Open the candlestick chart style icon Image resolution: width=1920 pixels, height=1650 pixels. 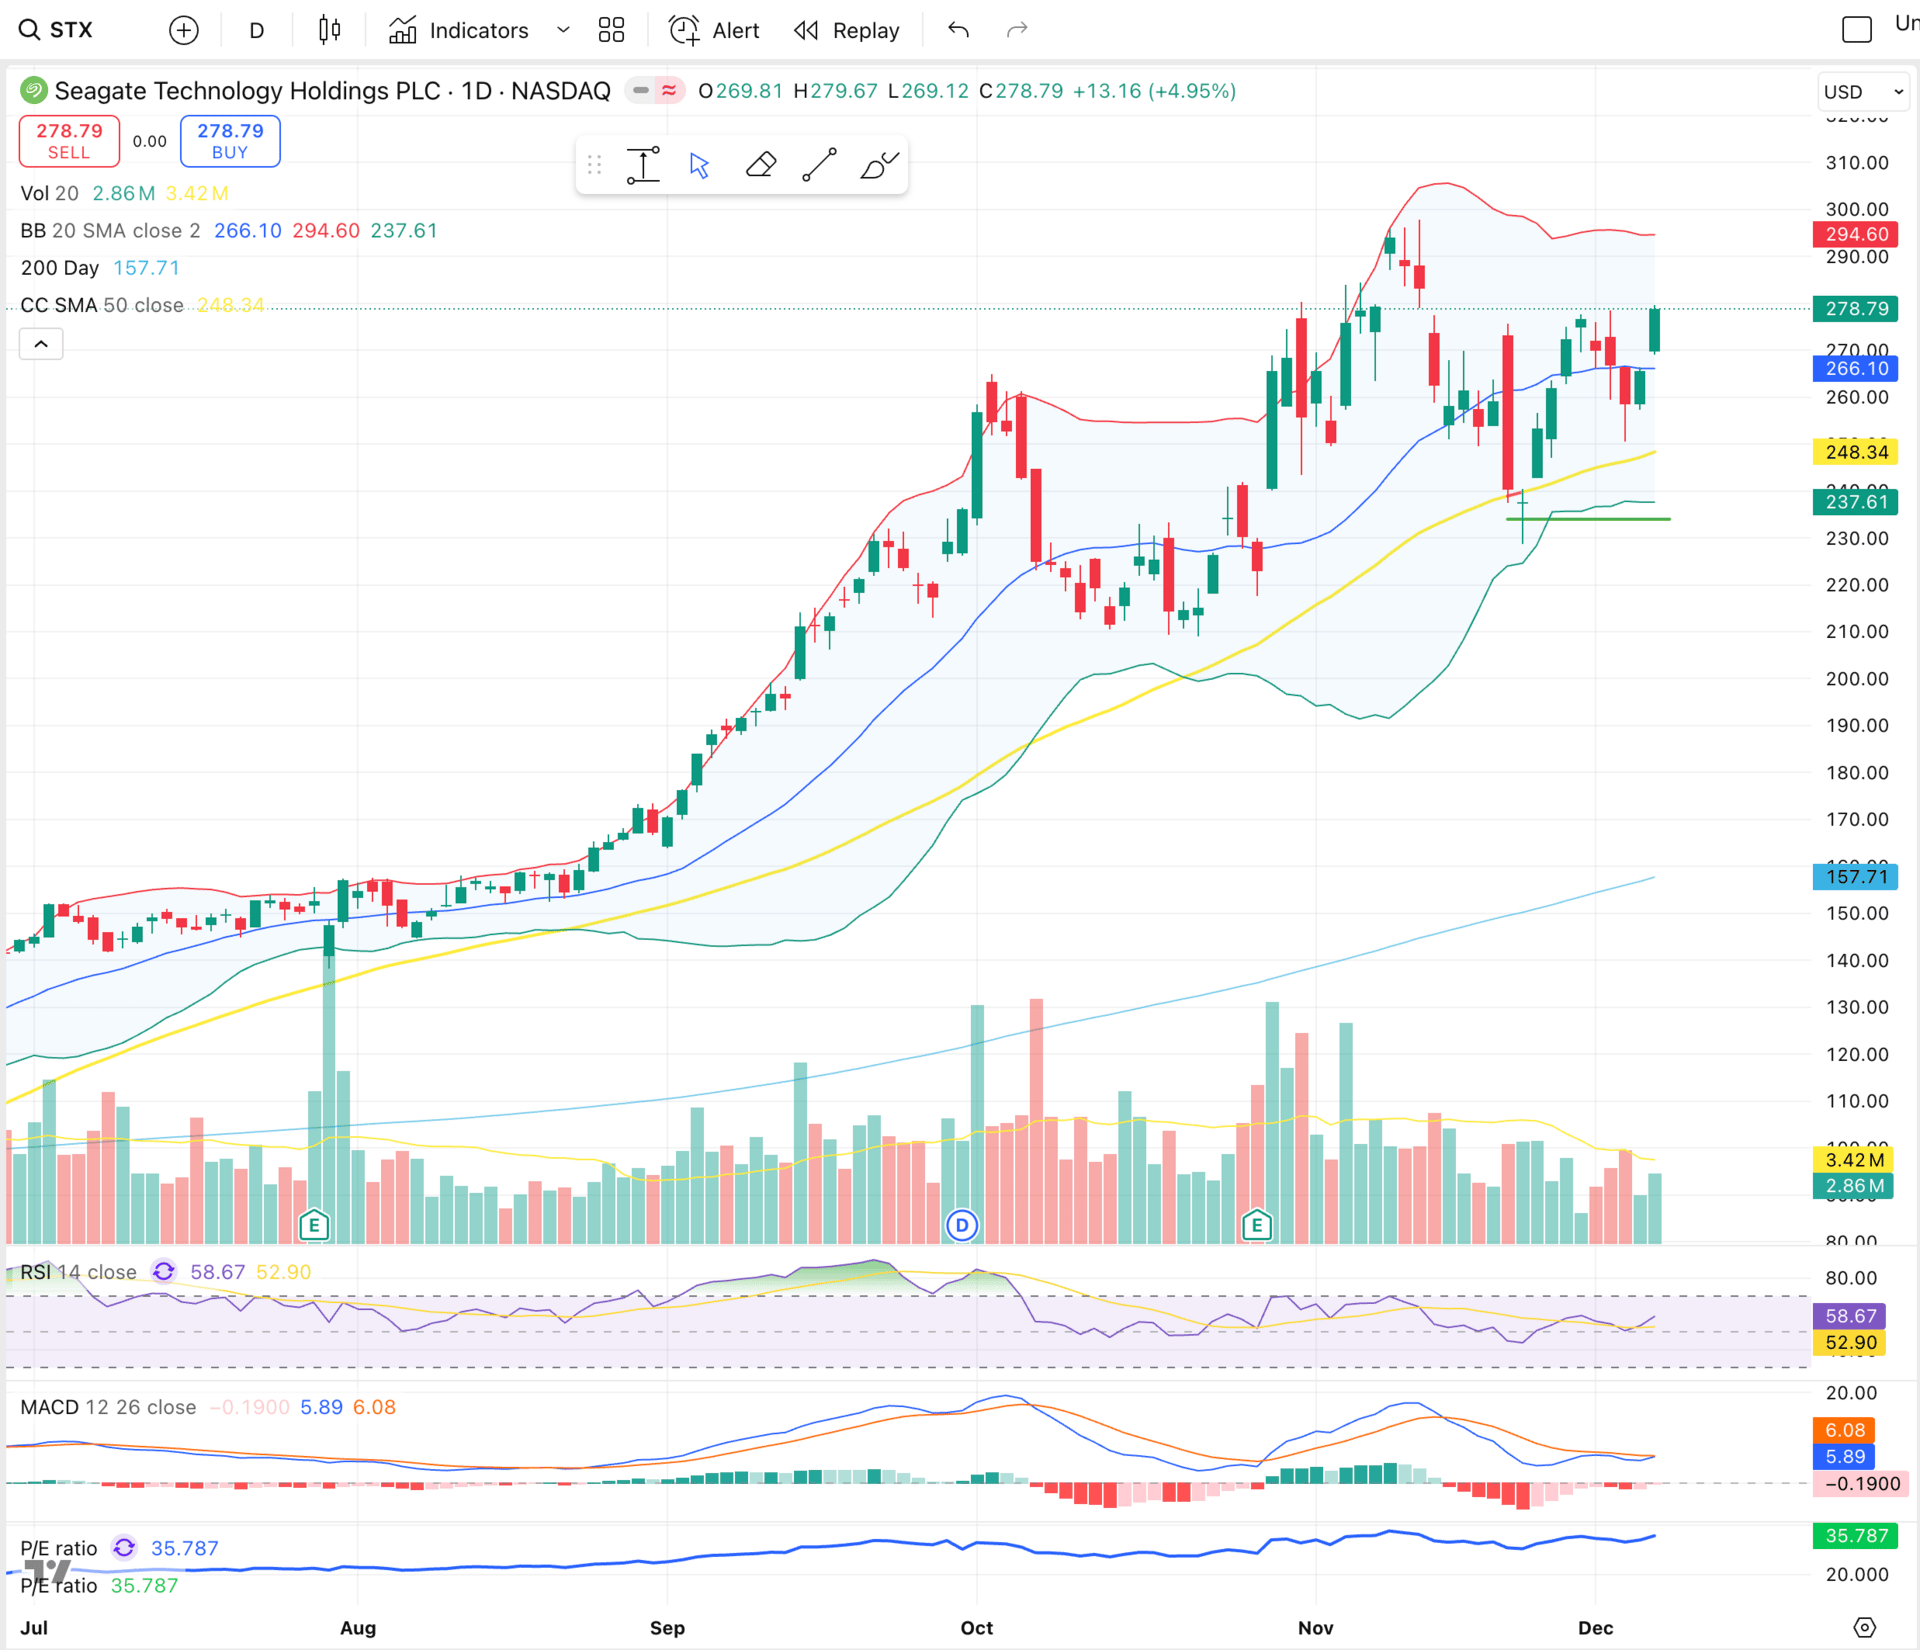coord(329,30)
